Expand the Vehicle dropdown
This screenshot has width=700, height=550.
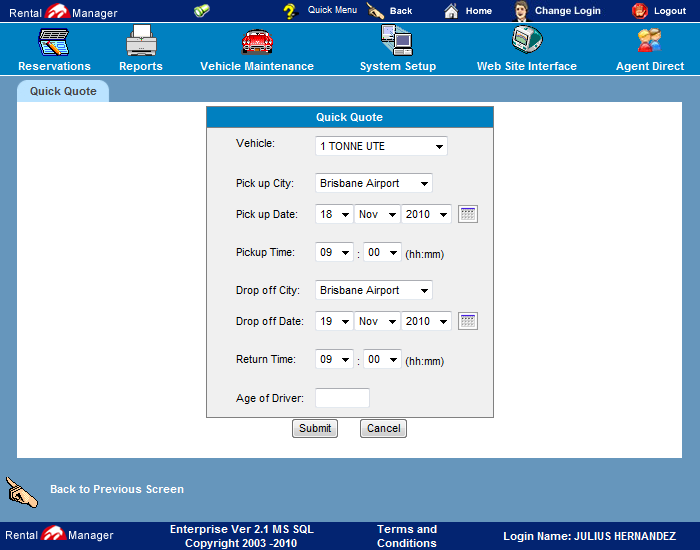click(x=381, y=147)
